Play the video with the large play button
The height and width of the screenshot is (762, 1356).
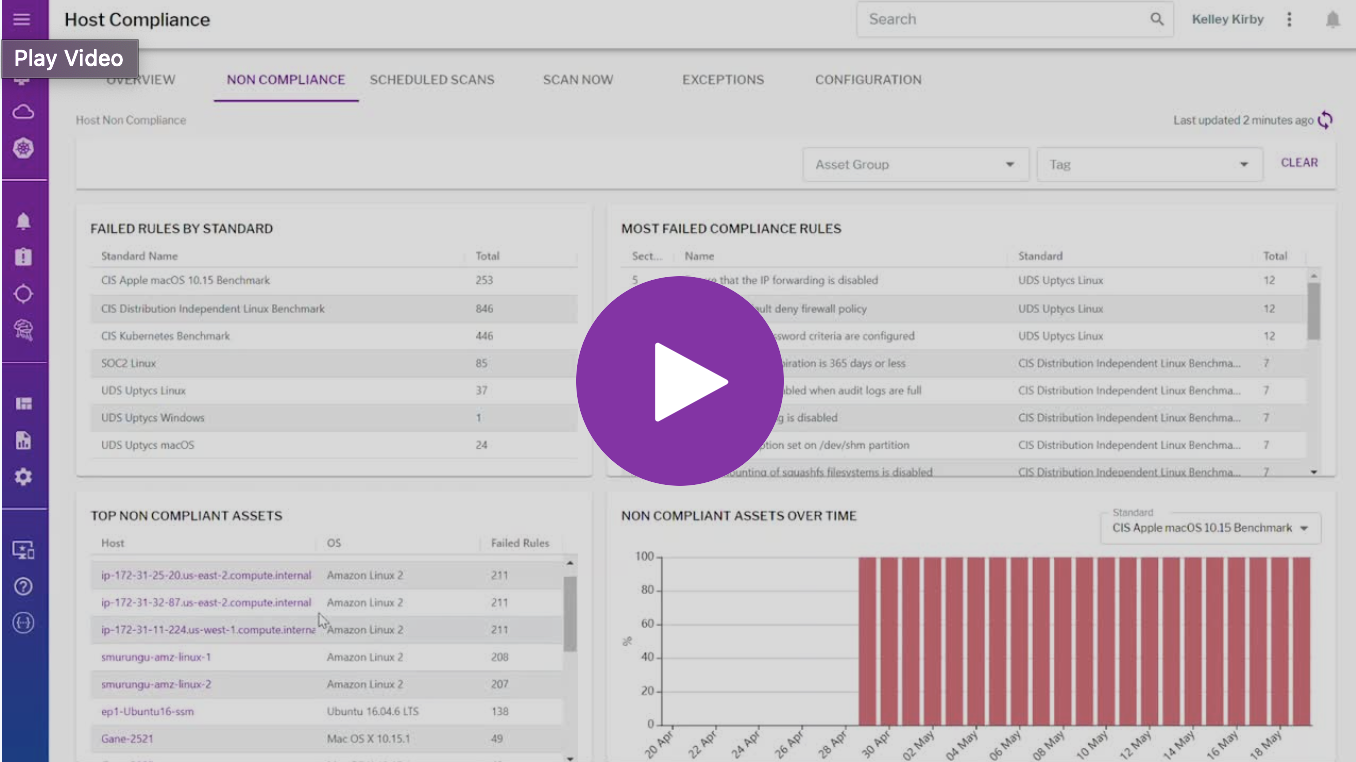coord(681,381)
